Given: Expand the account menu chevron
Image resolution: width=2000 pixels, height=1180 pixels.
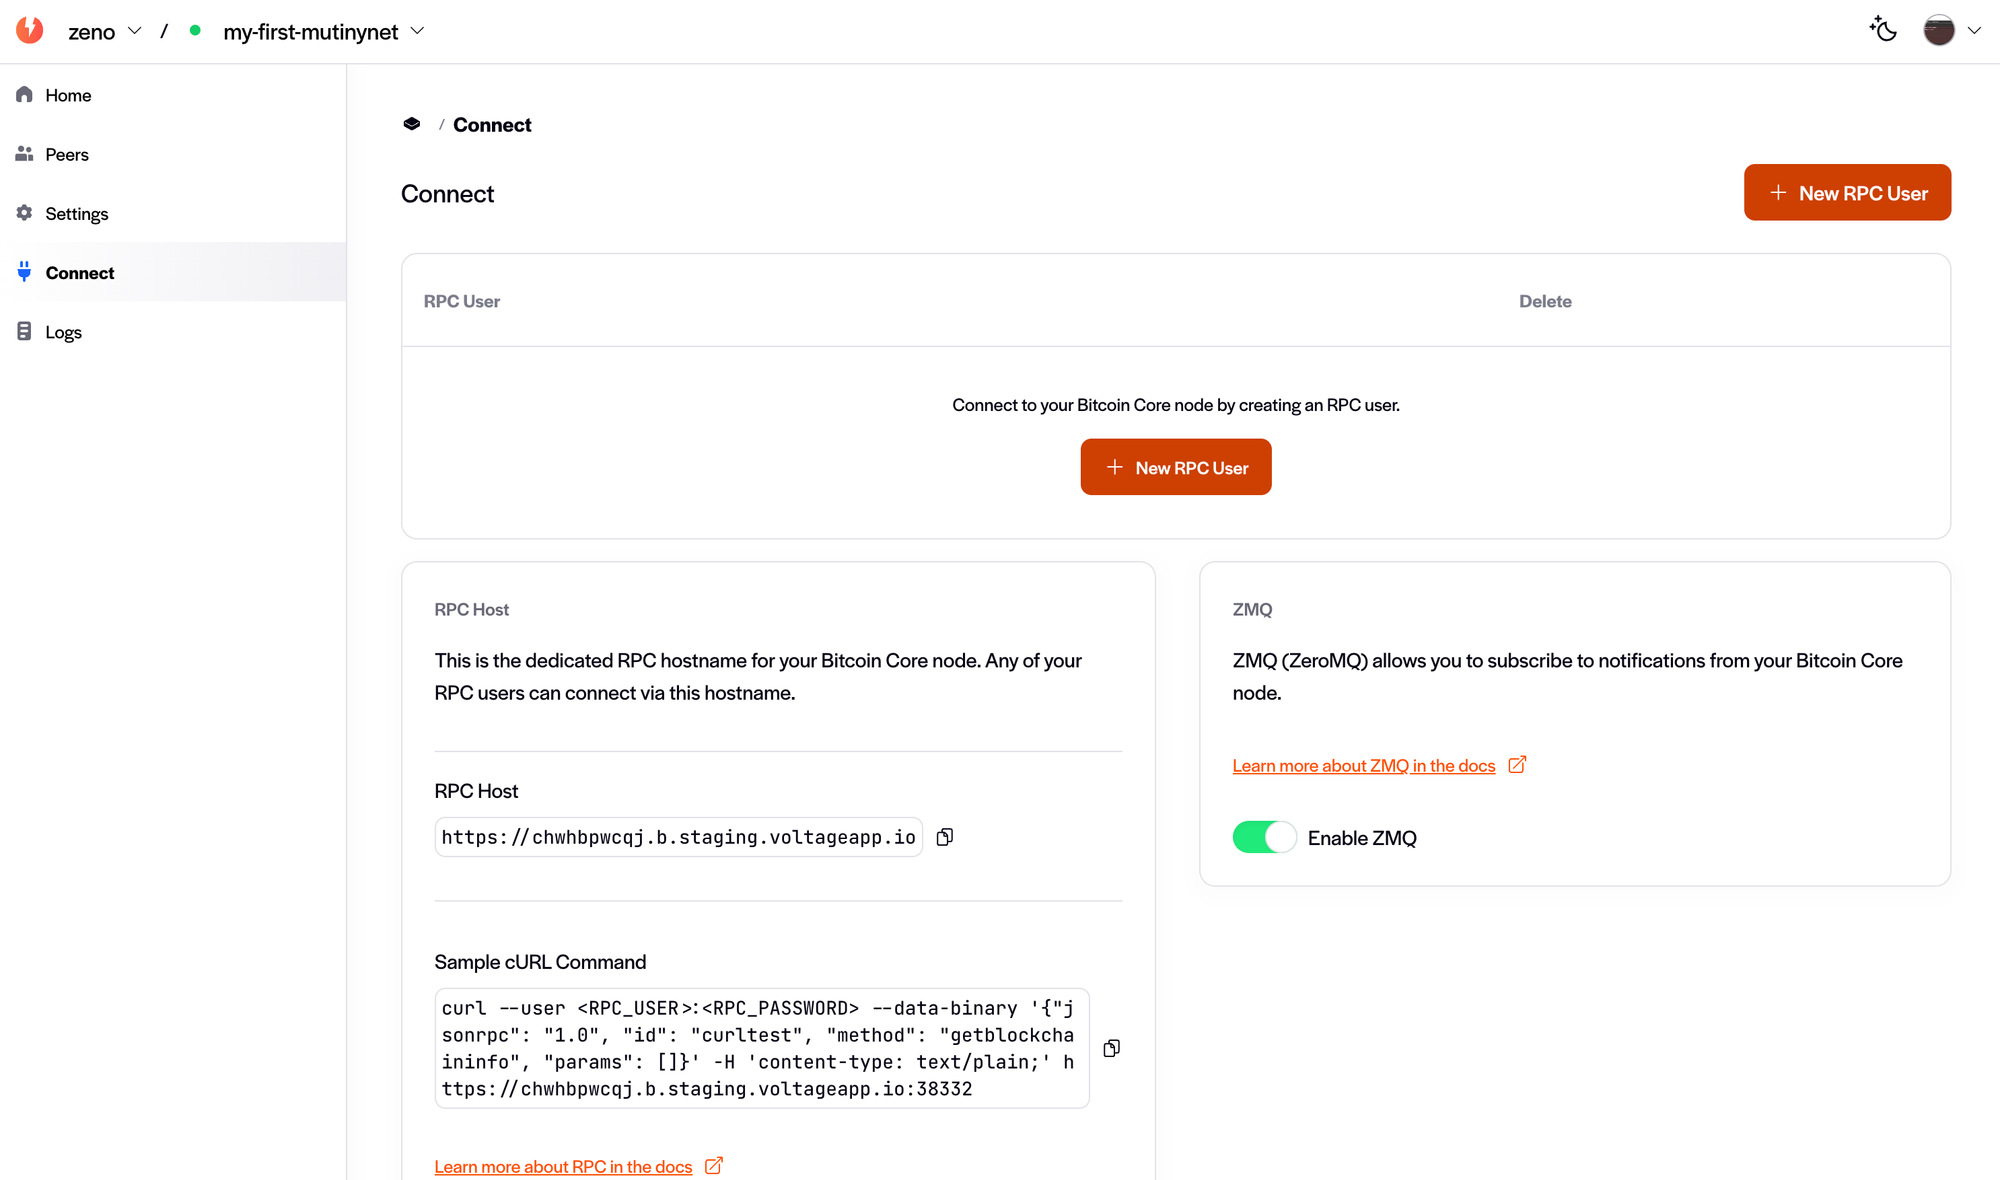Looking at the screenshot, I should click(1974, 30).
